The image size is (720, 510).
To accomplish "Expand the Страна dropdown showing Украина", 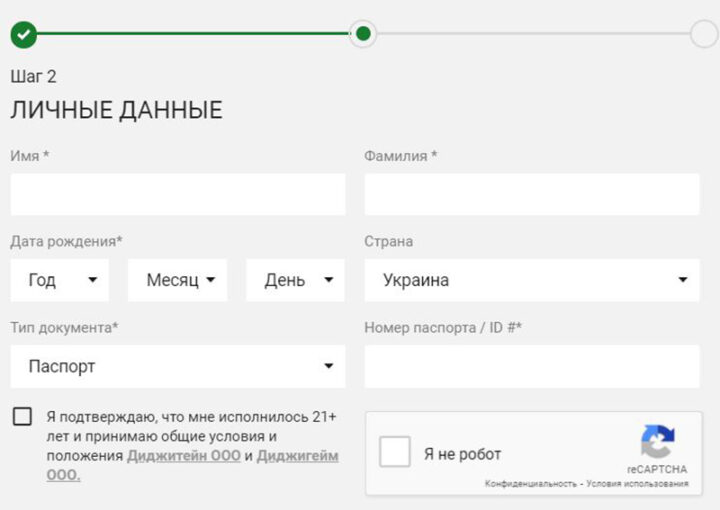I will click(x=532, y=280).
